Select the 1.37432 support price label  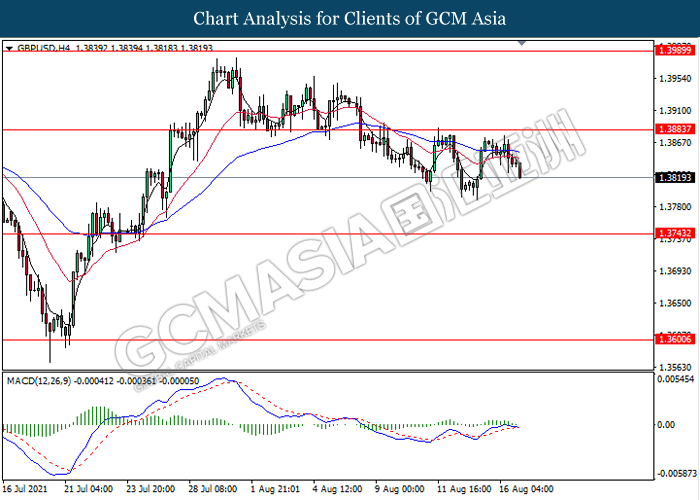tap(675, 233)
